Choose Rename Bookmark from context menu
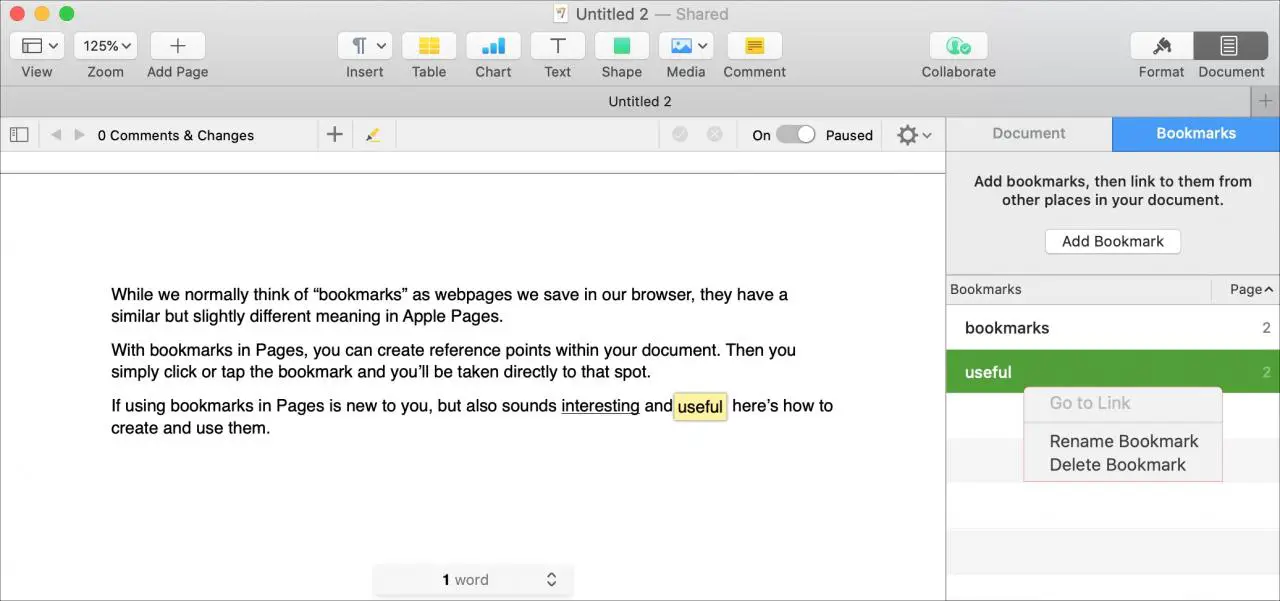 1123,441
